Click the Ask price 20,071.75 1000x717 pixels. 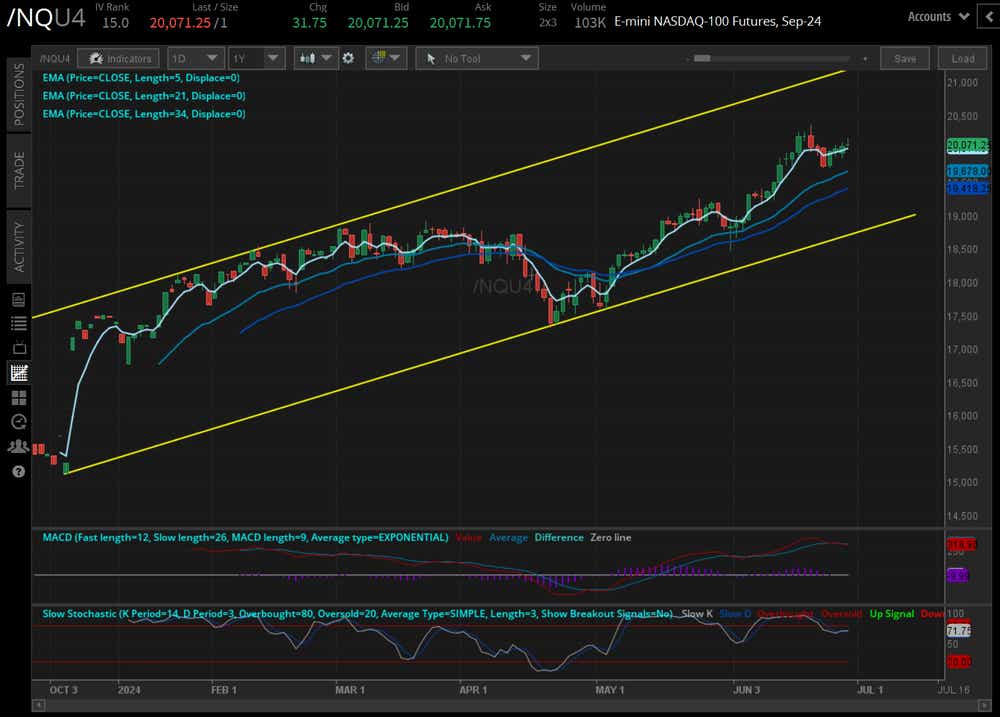[460, 23]
